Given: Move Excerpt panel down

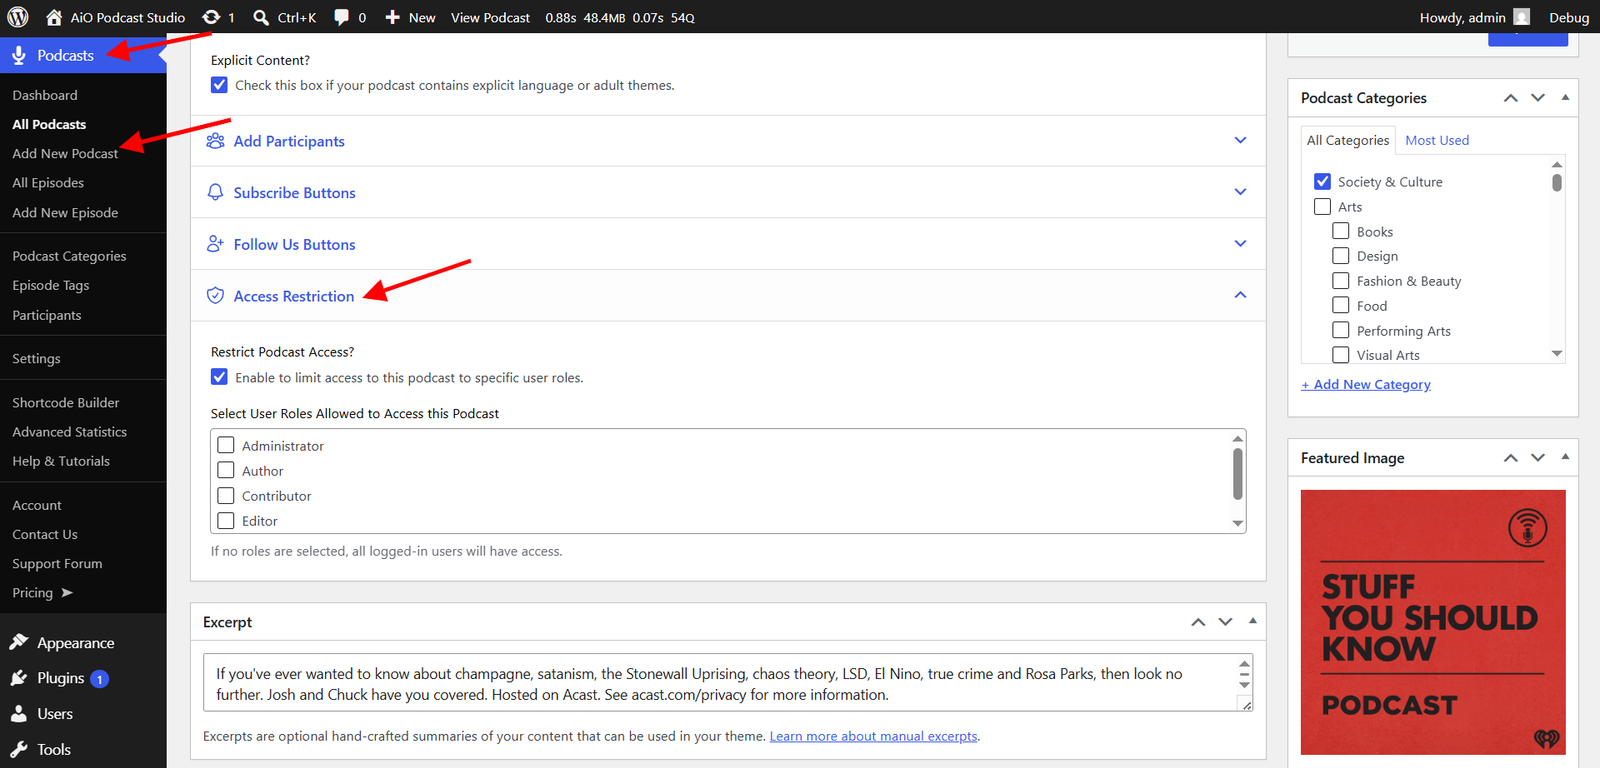Looking at the screenshot, I should [x=1225, y=622].
